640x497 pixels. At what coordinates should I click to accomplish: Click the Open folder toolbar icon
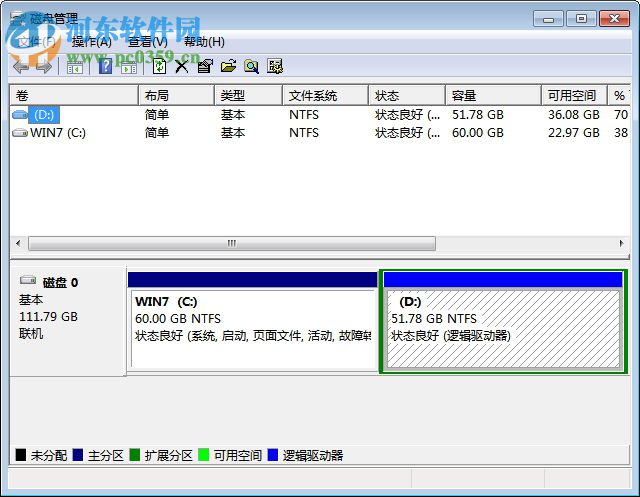coord(229,66)
